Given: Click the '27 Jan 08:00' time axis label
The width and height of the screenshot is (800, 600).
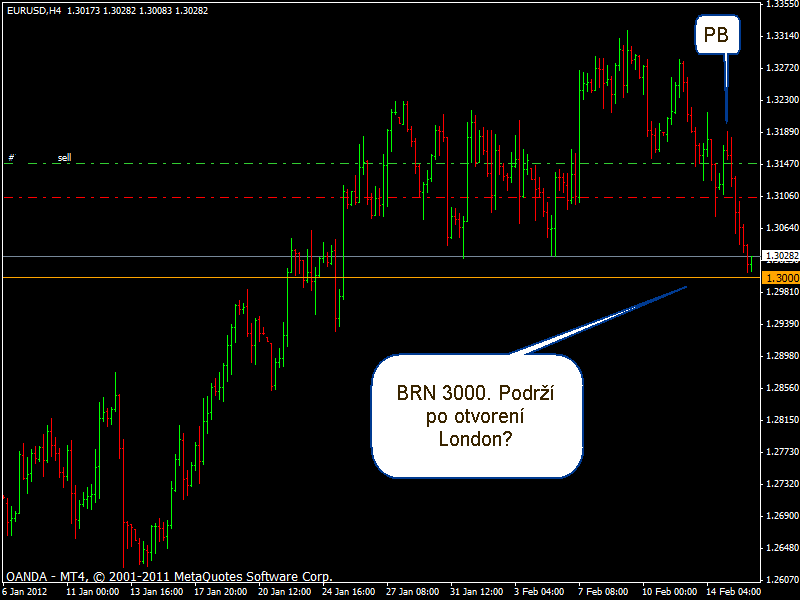Looking at the screenshot, I should [412, 592].
